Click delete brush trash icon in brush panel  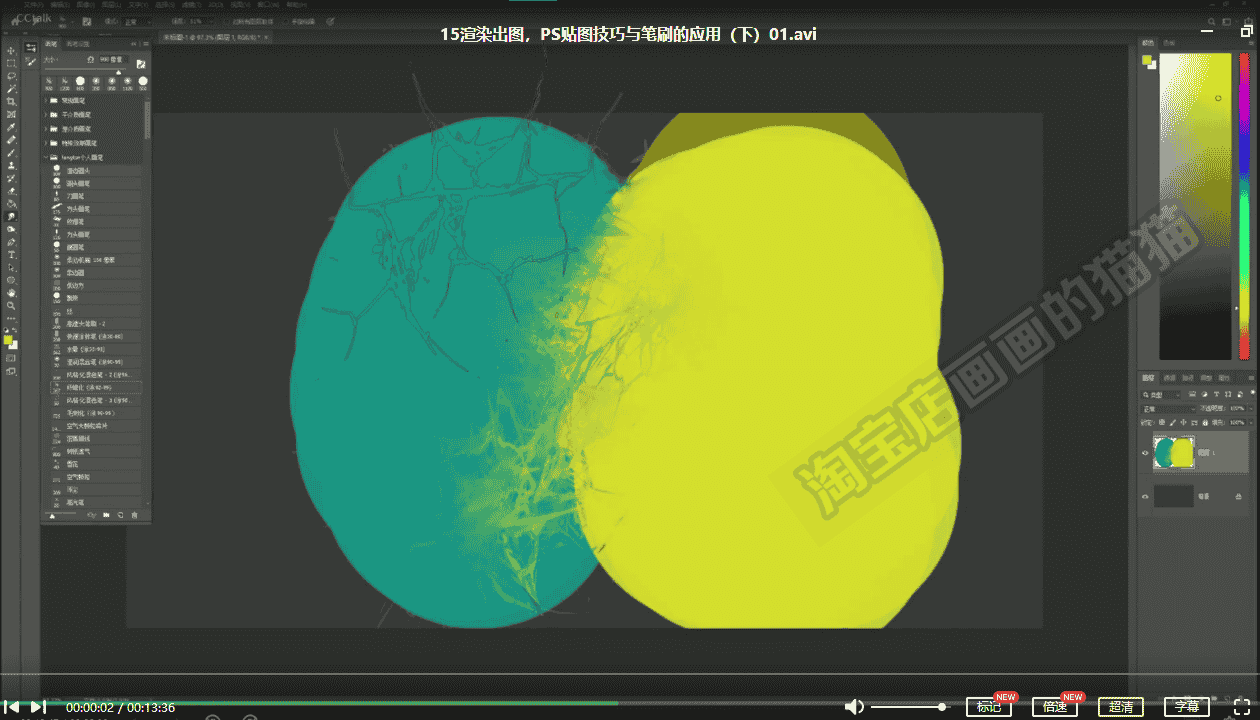134,515
